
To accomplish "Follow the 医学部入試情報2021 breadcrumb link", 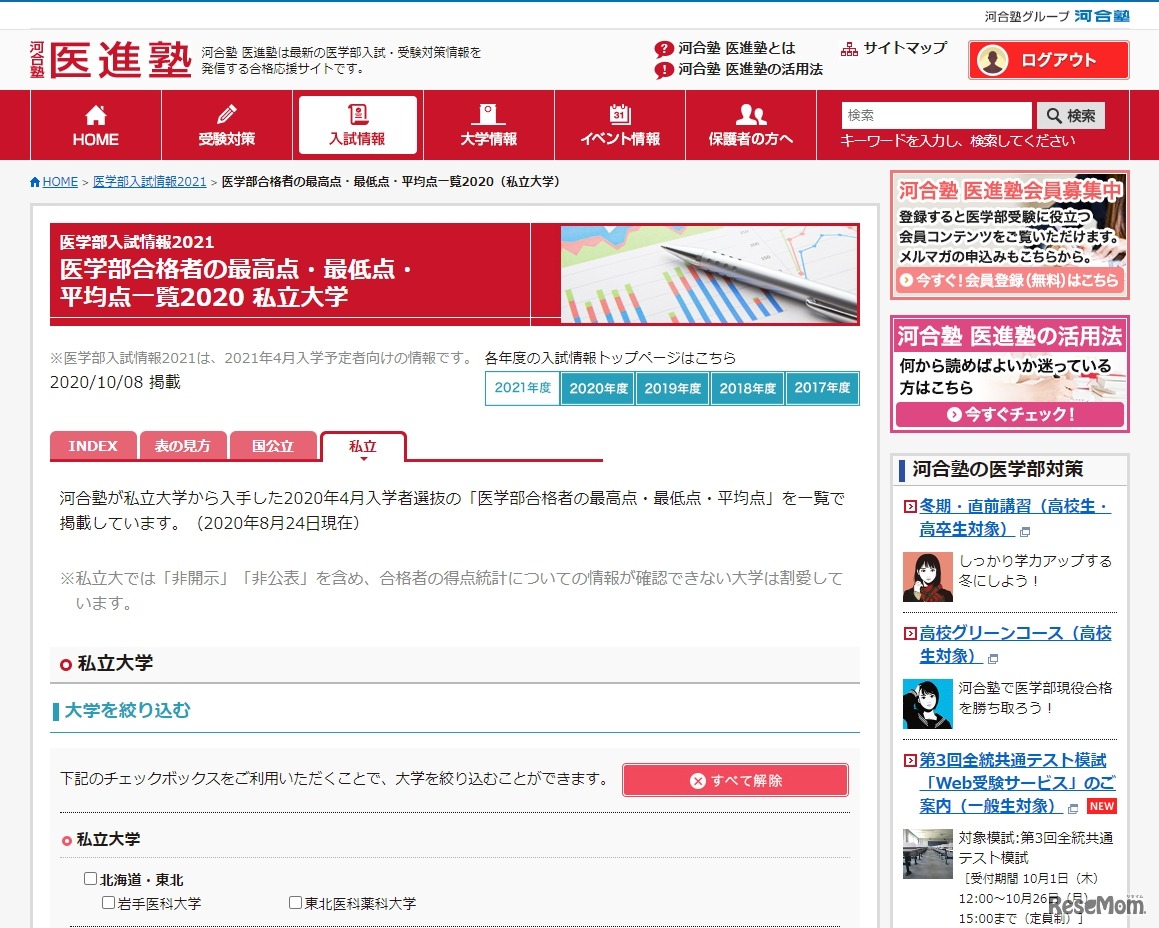I will coord(150,181).
